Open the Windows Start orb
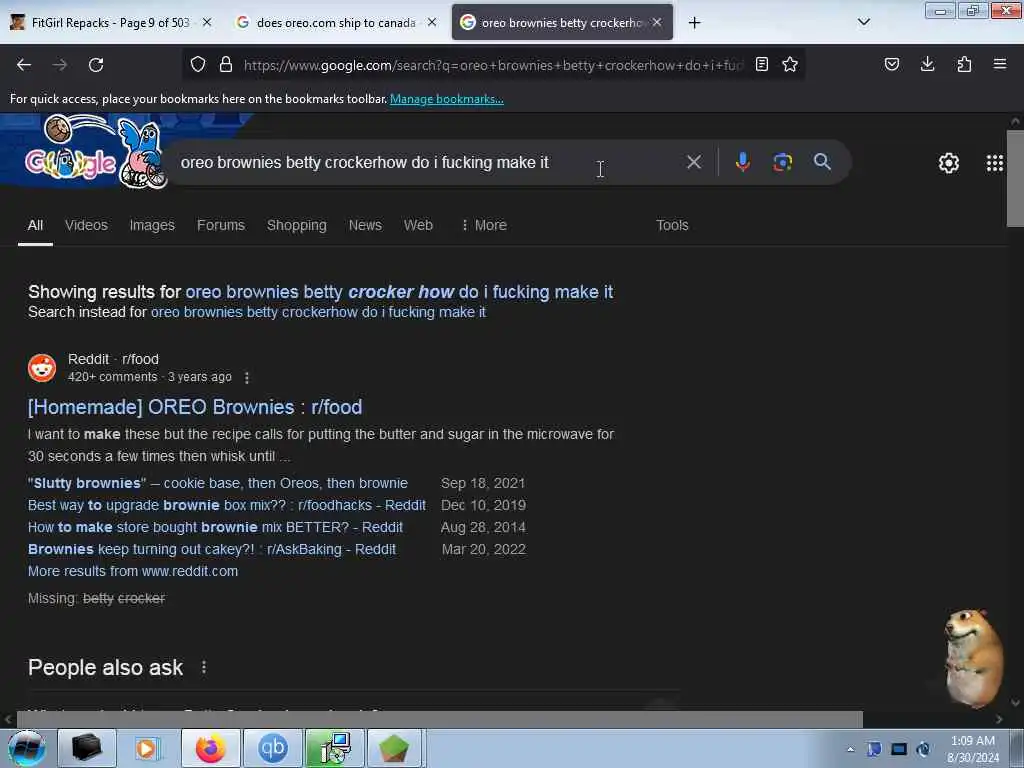This screenshot has height=768, width=1024. point(27,748)
